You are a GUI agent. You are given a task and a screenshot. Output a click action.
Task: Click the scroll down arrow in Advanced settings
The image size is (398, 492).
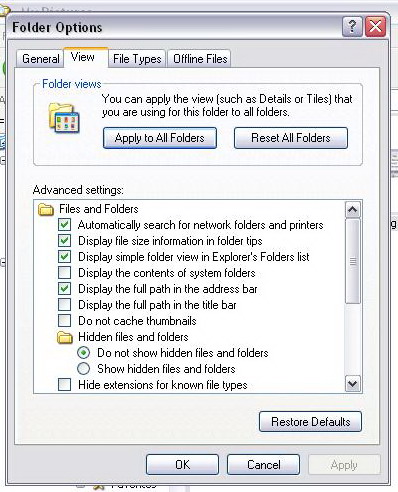coord(353,384)
